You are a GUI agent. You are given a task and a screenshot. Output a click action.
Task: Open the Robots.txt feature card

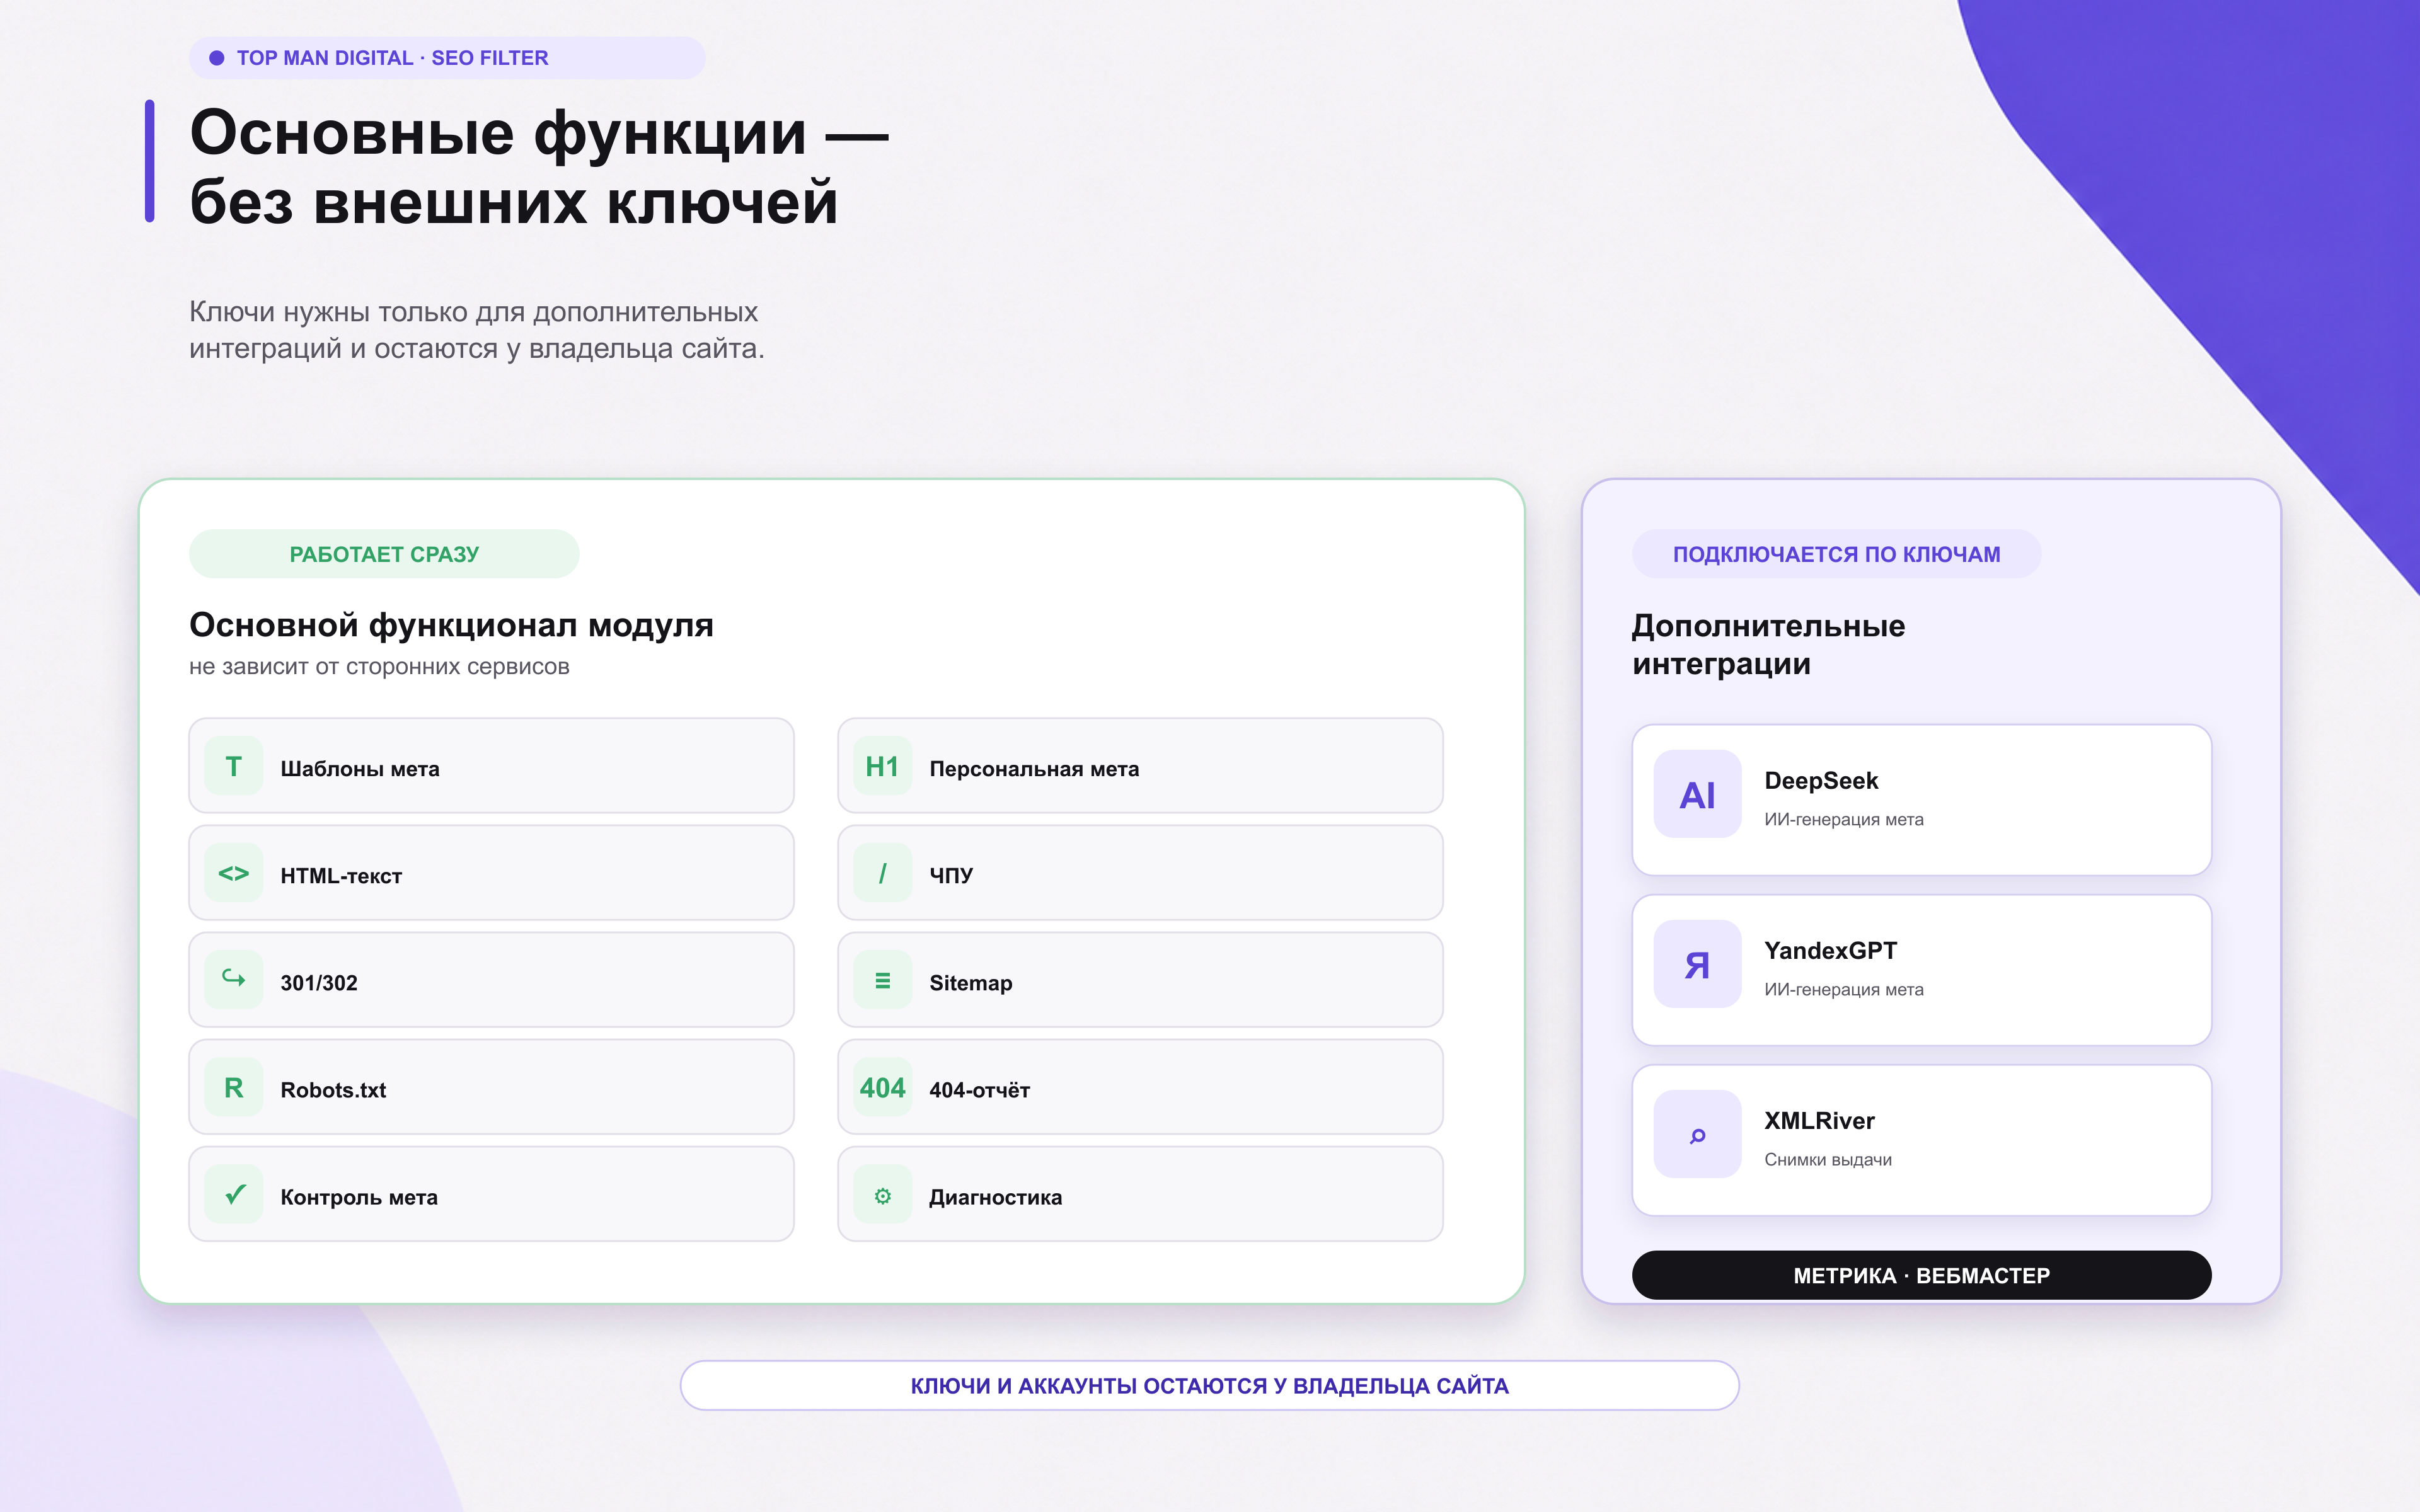(x=491, y=1087)
